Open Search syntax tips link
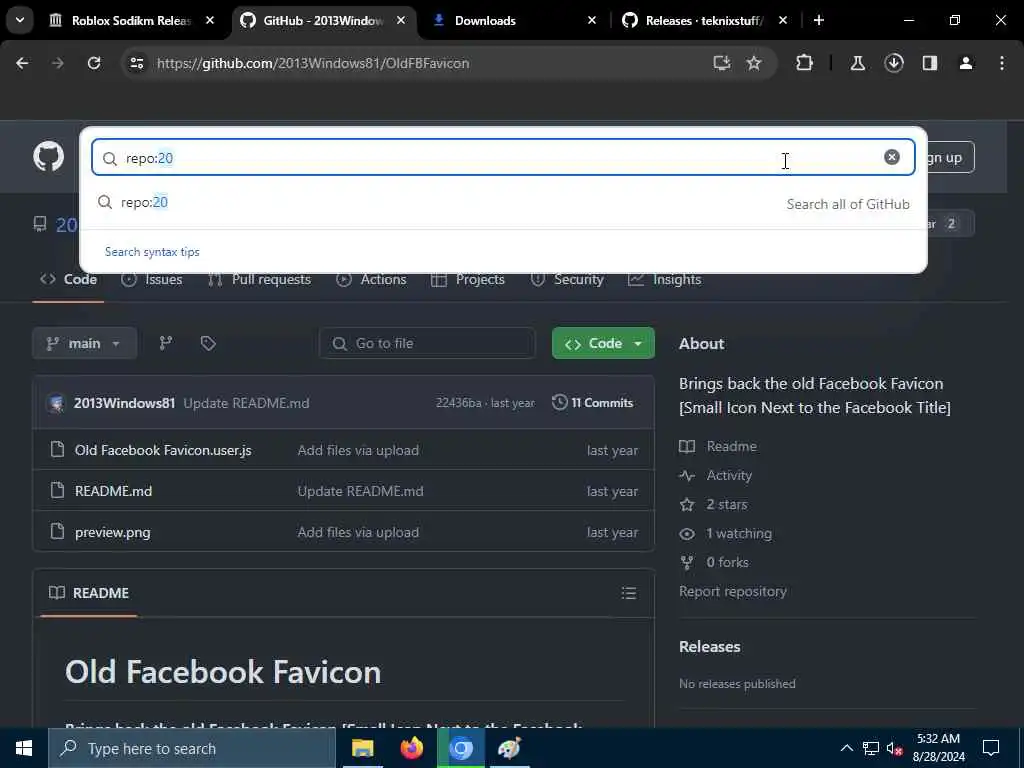The height and width of the screenshot is (768, 1024). point(152,252)
